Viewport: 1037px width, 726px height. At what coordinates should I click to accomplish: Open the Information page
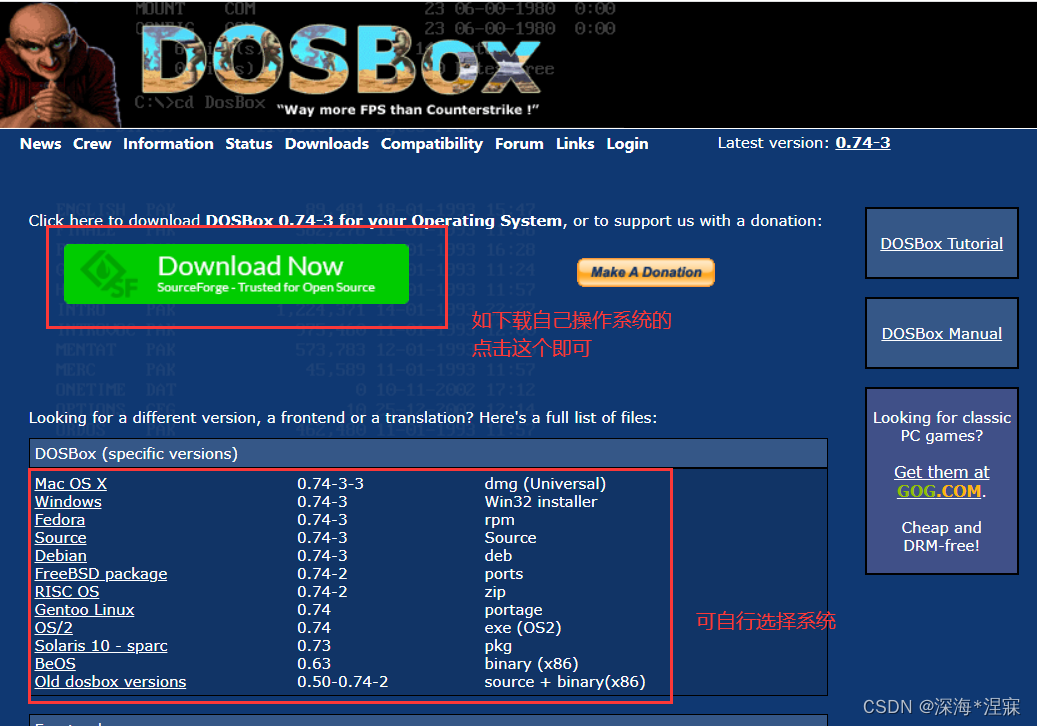168,143
